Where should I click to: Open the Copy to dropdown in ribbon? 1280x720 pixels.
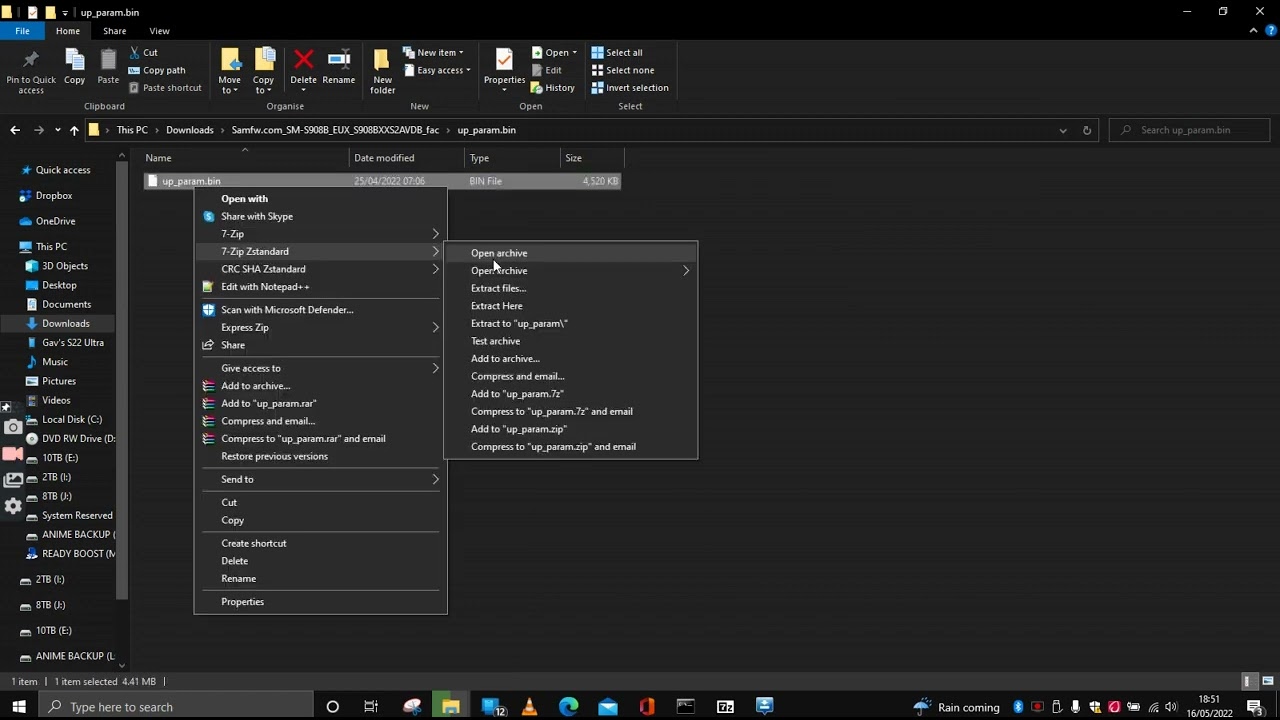point(263,70)
